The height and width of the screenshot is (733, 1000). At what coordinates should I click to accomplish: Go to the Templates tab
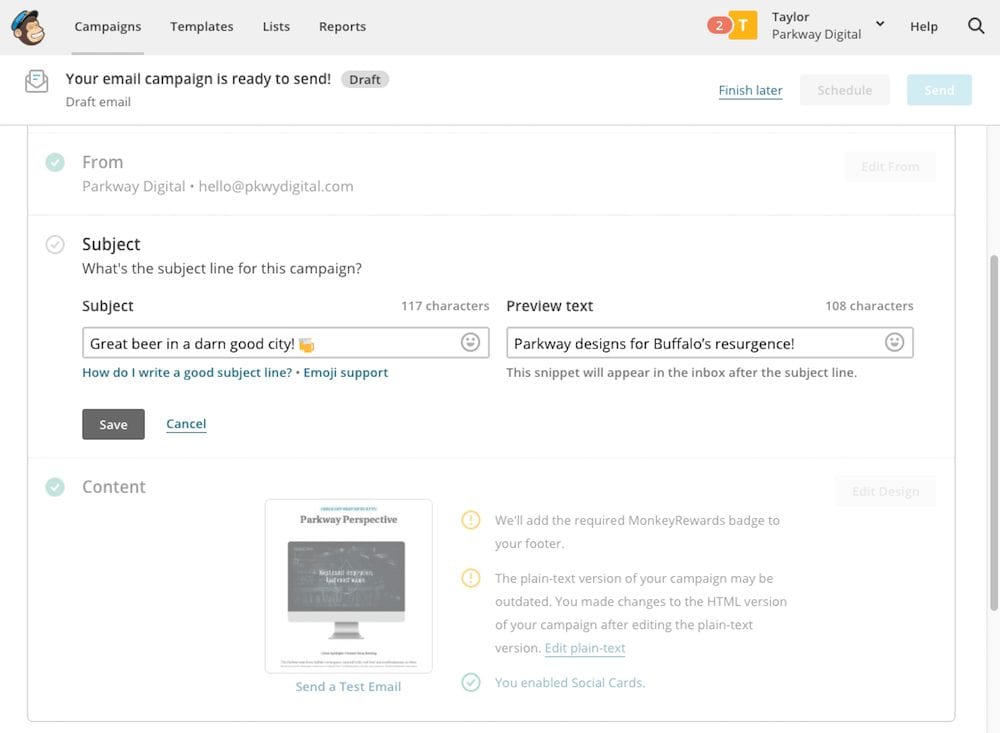coord(202,26)
